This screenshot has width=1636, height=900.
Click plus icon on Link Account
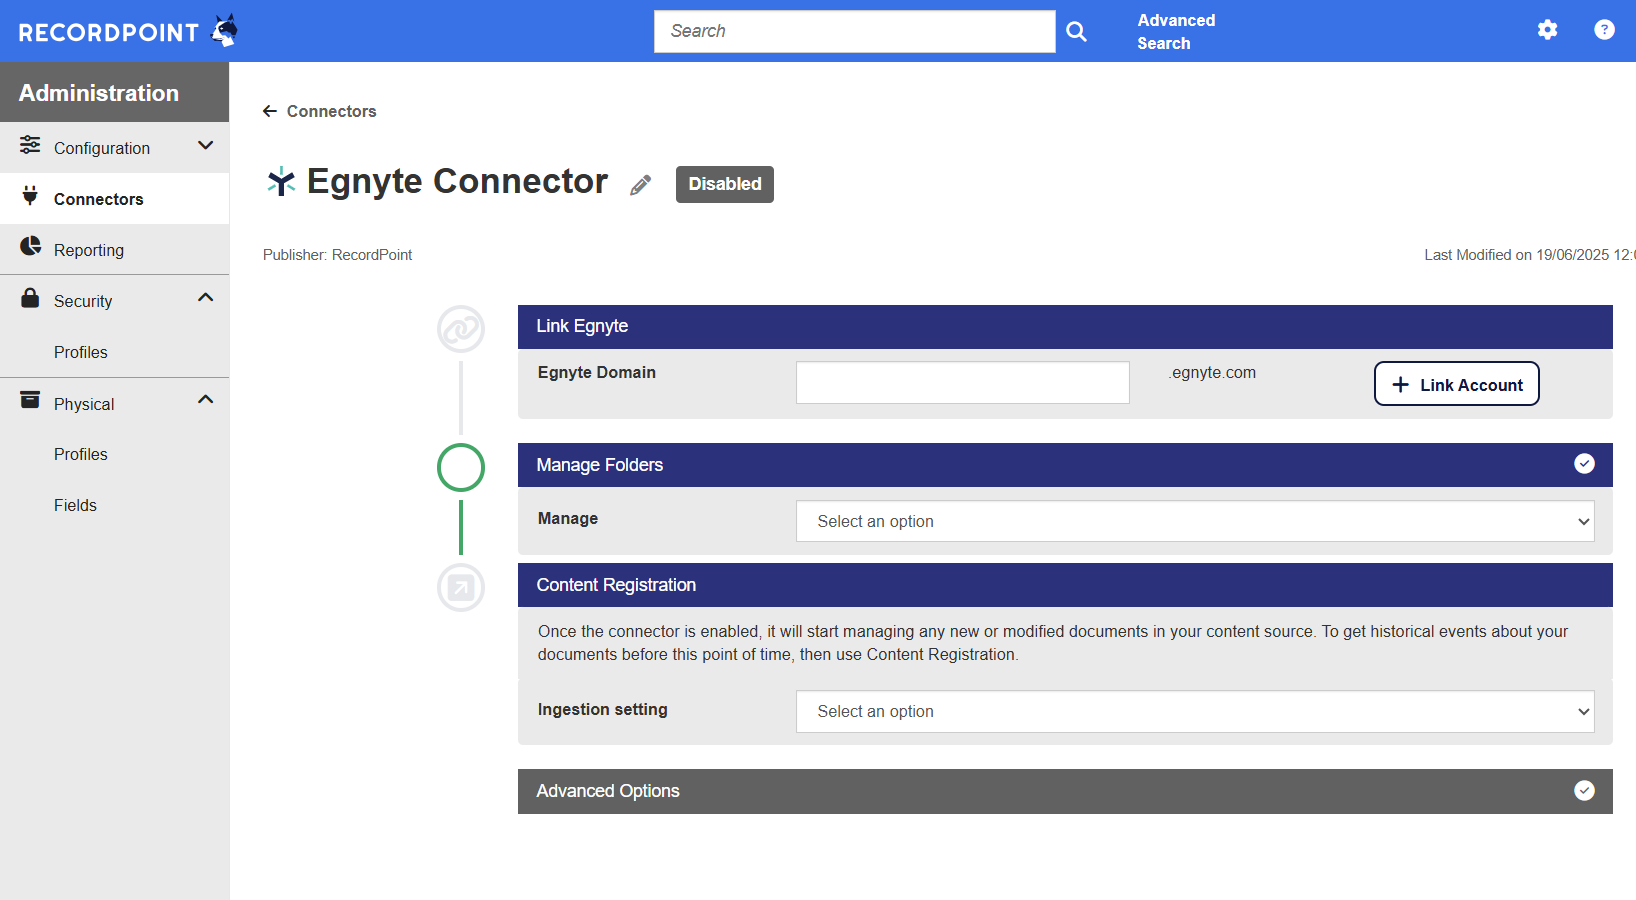click(1401, 385)
